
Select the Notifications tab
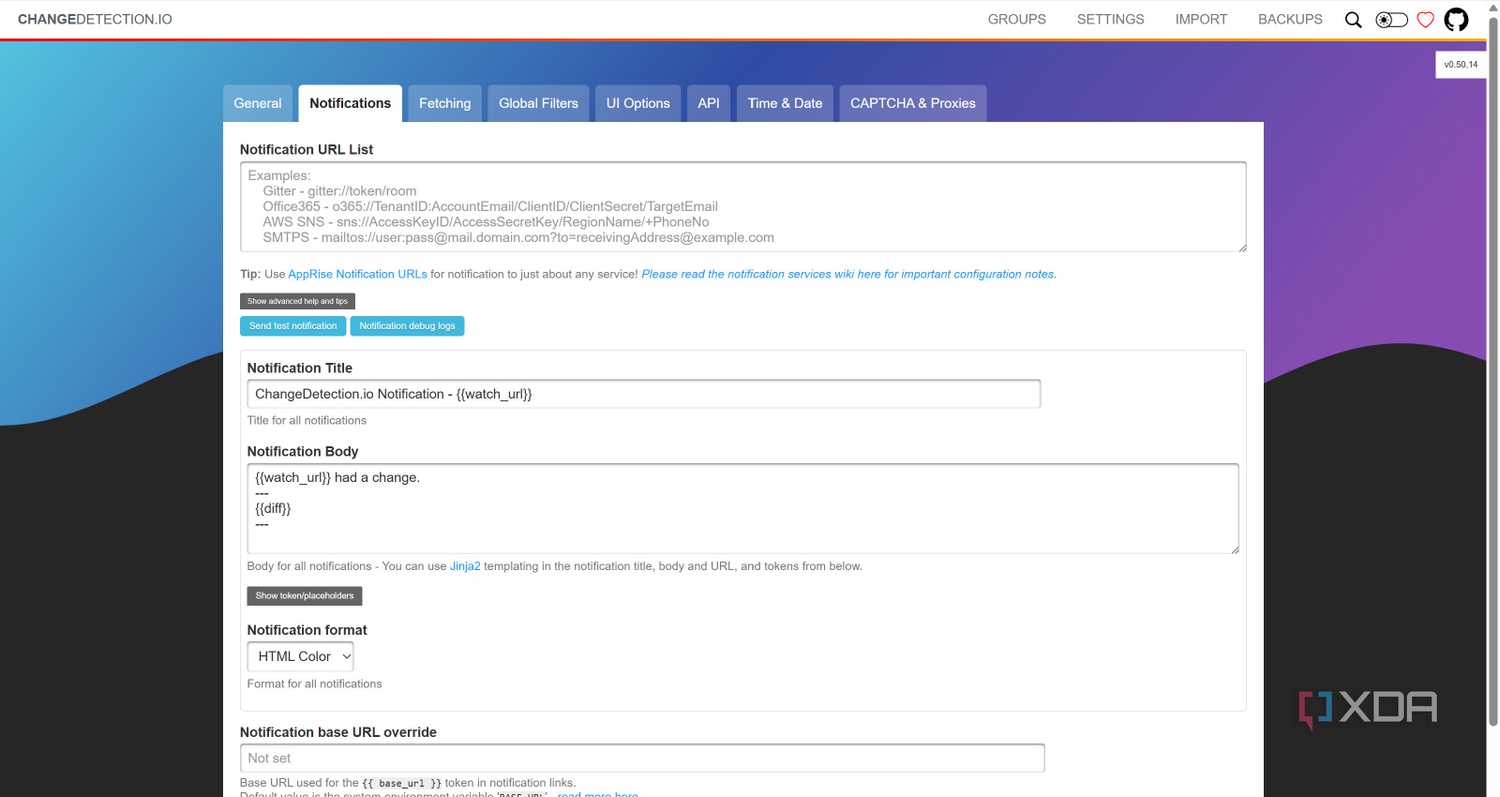(x=350, y=103)
